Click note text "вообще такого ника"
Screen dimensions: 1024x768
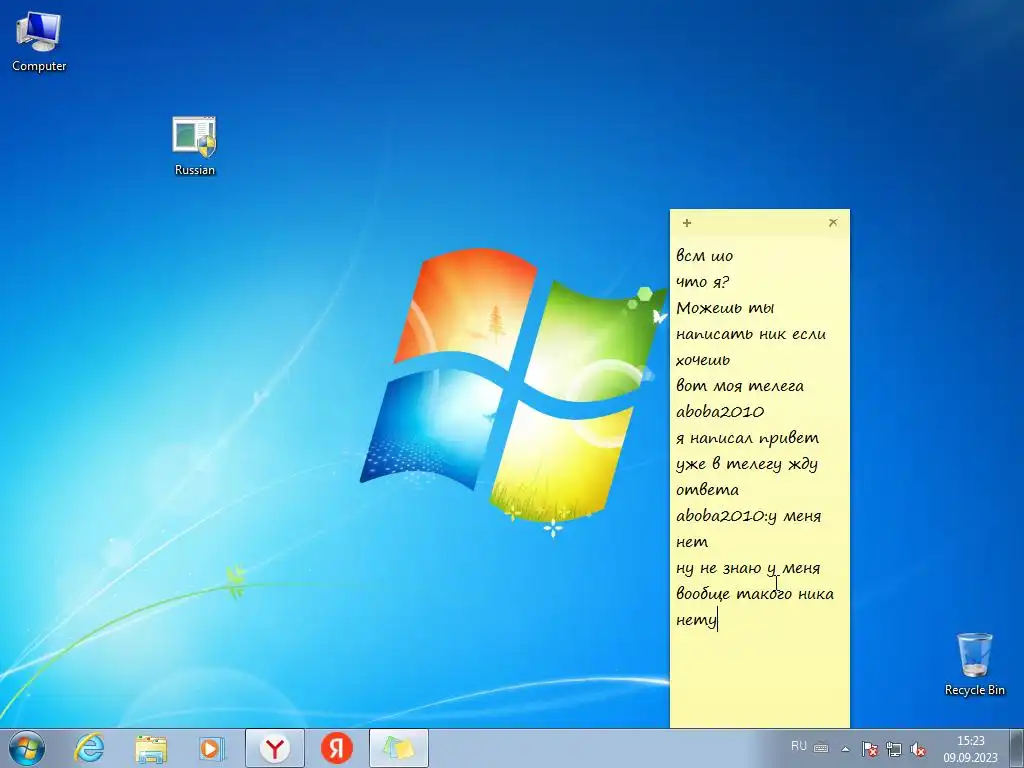click(754, 594)
